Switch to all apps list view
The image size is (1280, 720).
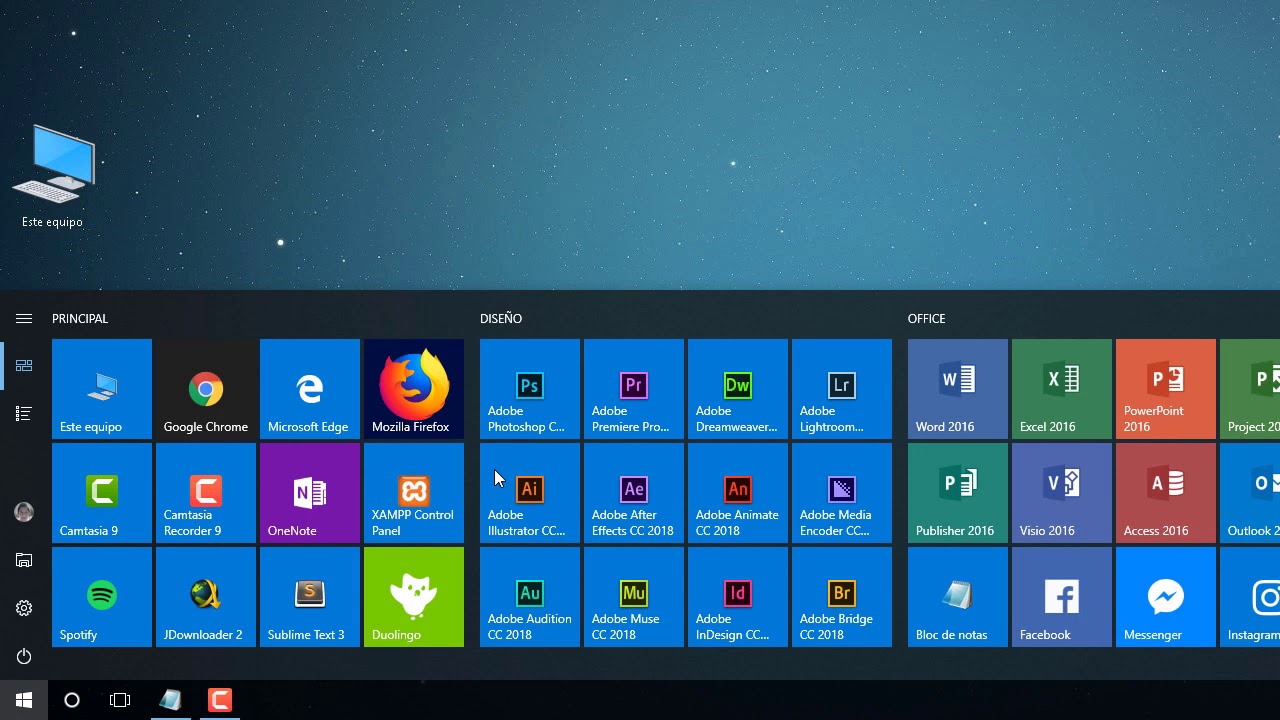click(24, 414)
